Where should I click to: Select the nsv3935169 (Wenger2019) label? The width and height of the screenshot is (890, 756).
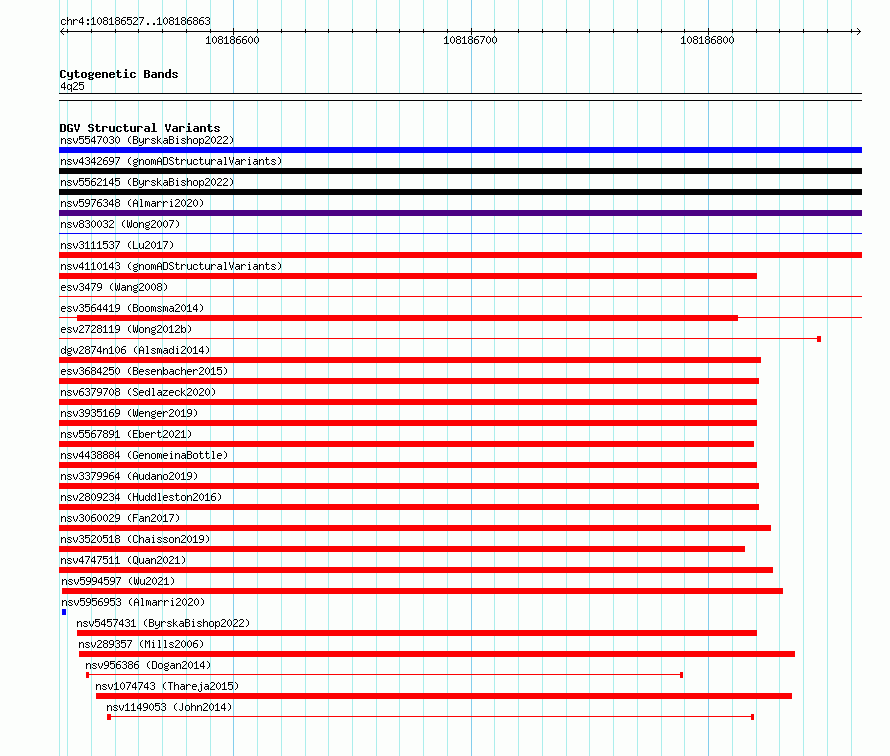[129, 413]
